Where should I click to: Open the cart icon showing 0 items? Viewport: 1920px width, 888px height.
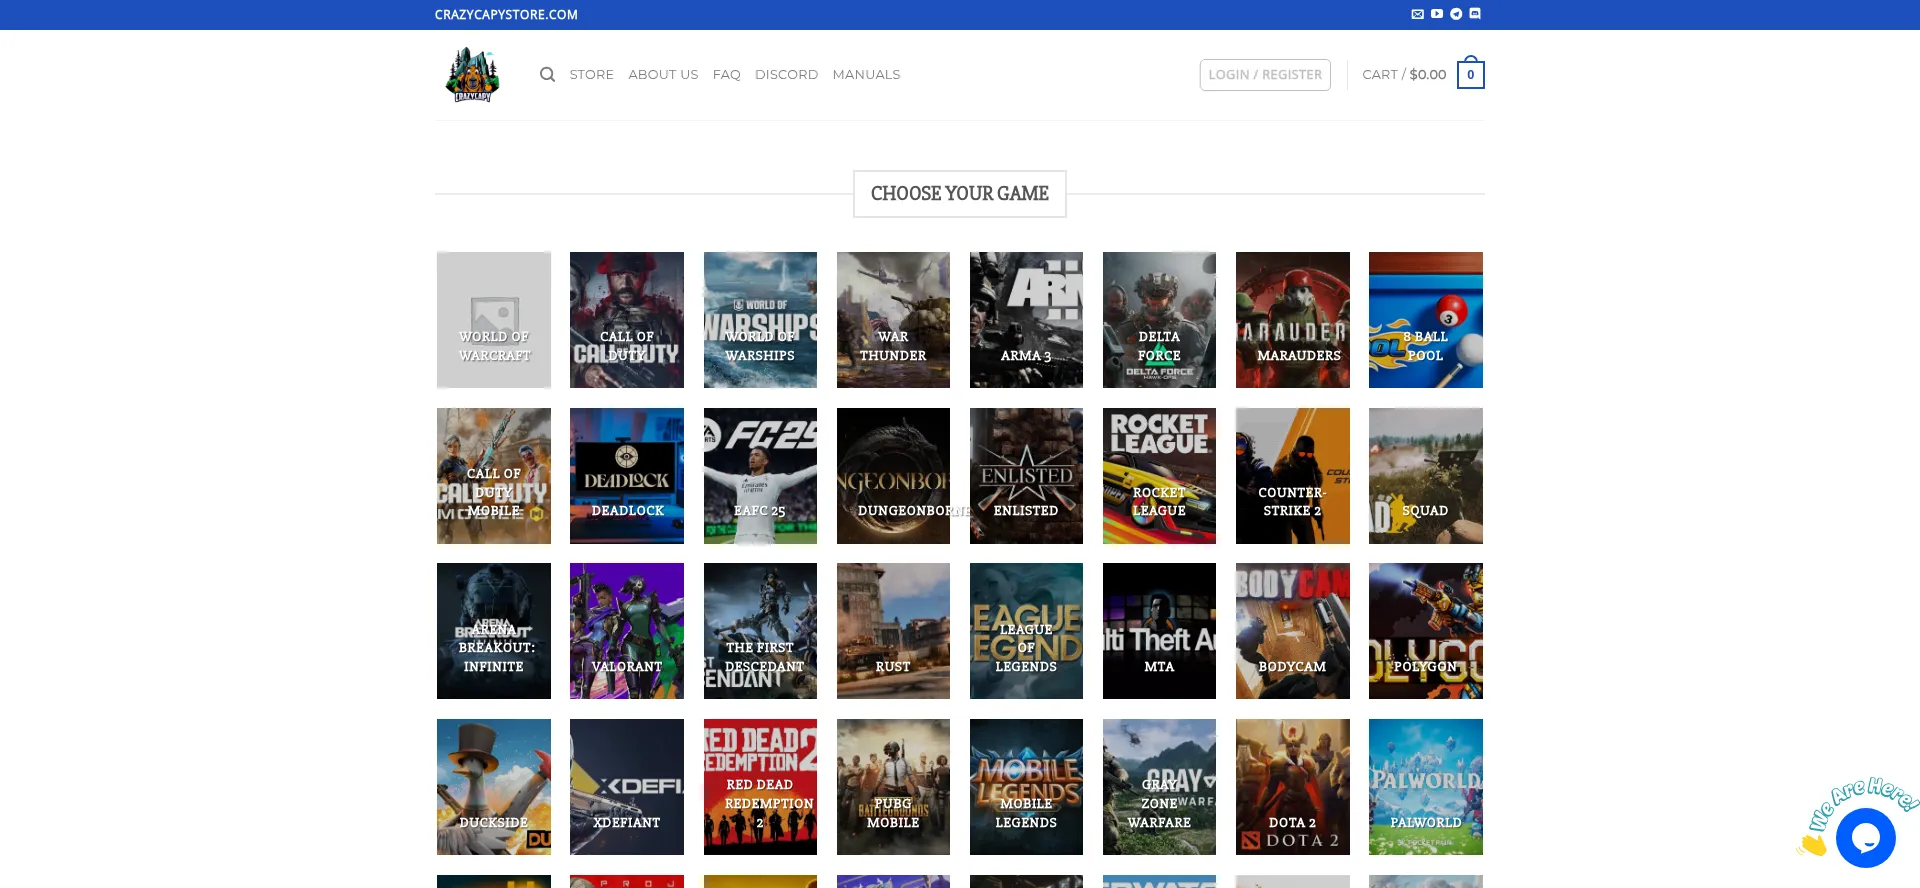click(1470, 75)
